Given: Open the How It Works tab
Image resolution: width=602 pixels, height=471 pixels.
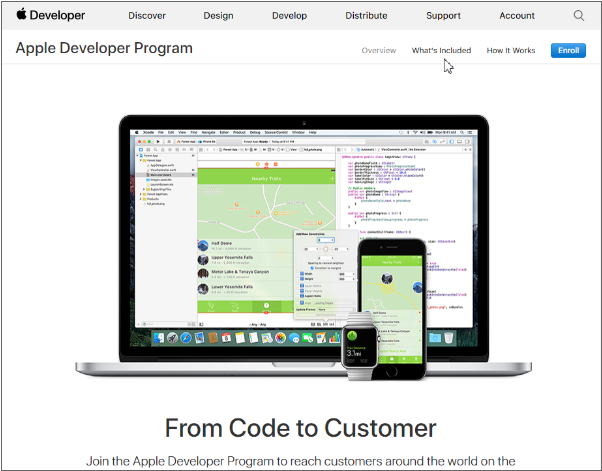Looking at the screenshot, I should click(510, 50).
